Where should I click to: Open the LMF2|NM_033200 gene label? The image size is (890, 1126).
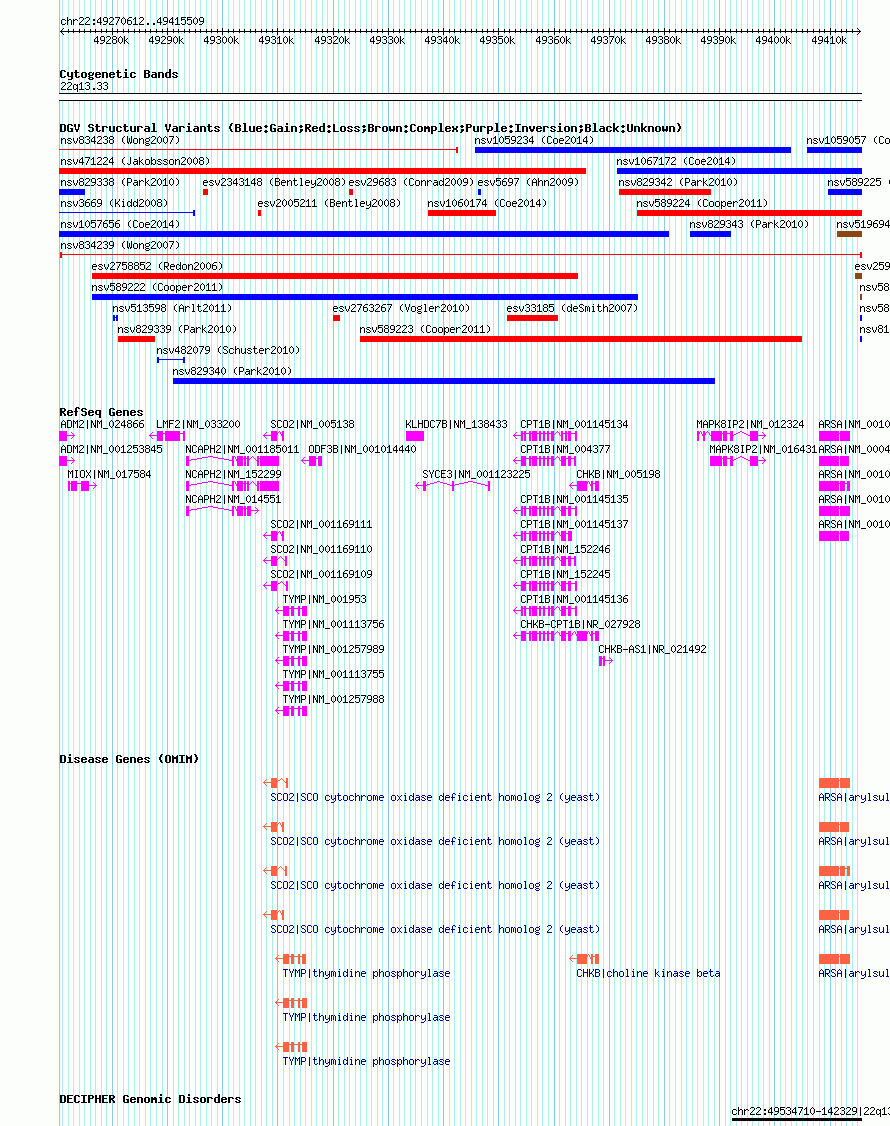click(x=198, y=424)
